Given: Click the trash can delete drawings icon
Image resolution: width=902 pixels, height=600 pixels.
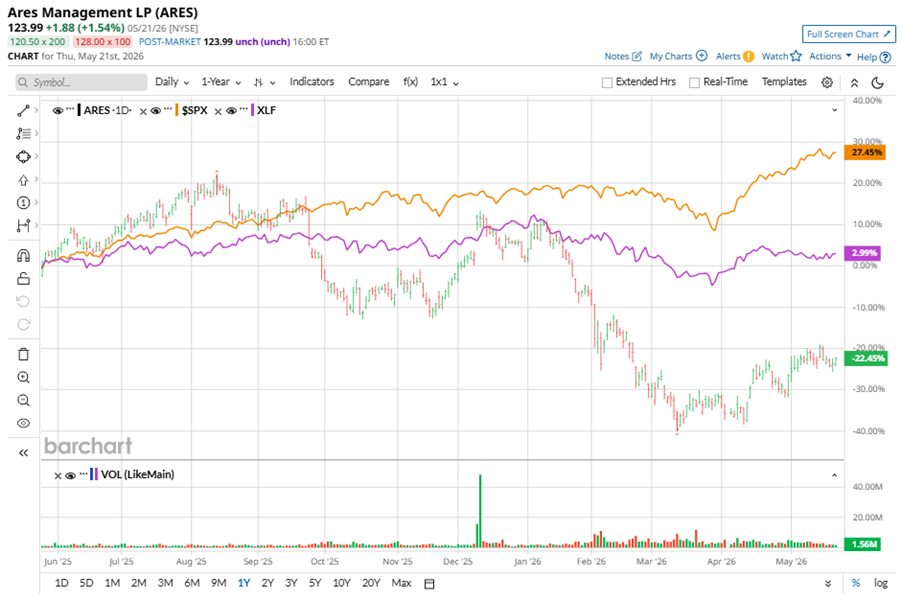Looking at the screenshot, I should click(23, 354).
